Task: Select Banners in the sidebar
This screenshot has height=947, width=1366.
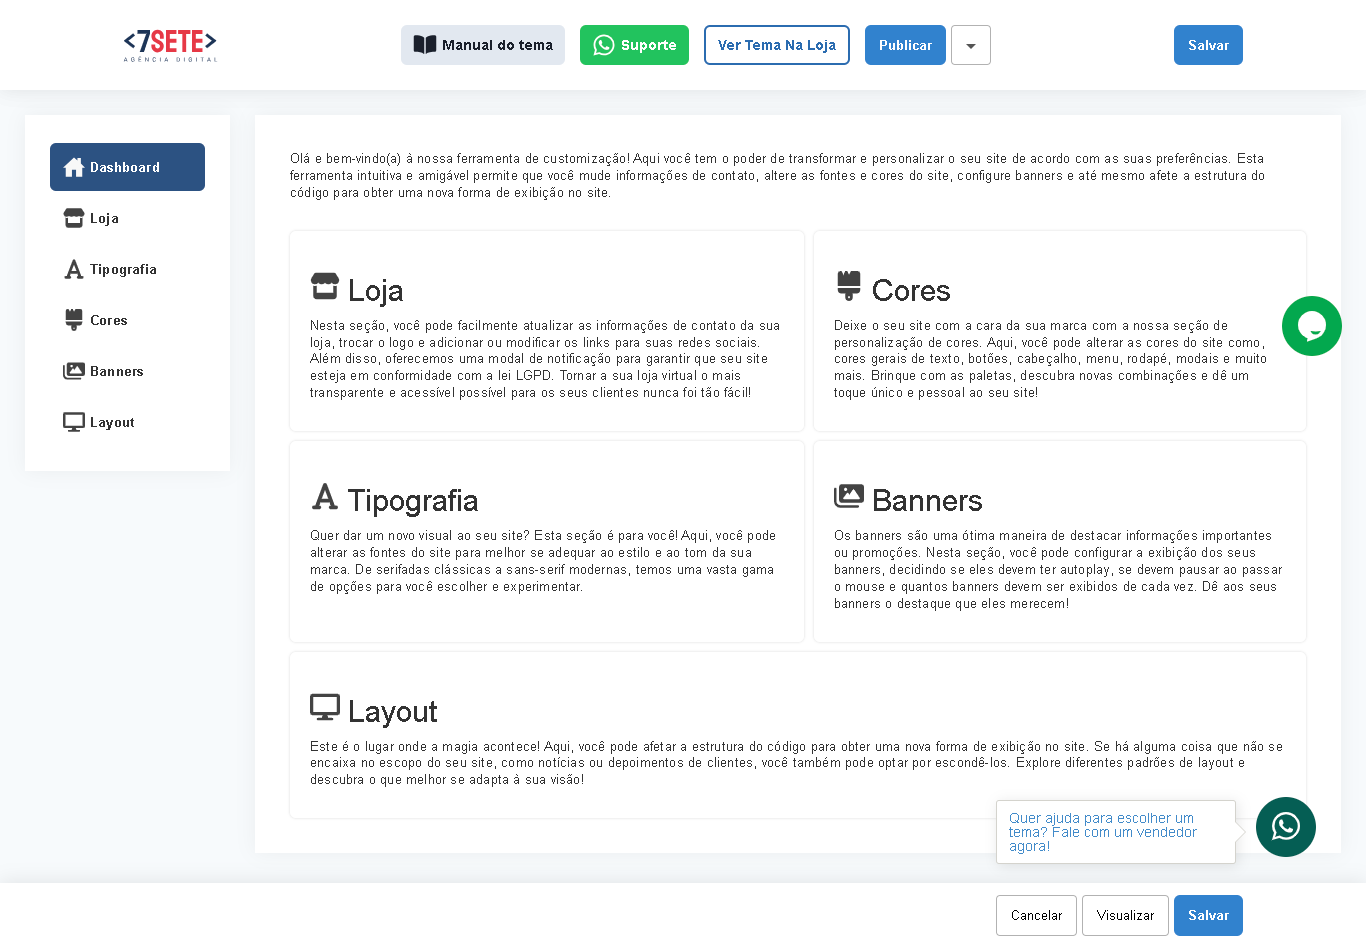Action: click(x=116, y=371)
